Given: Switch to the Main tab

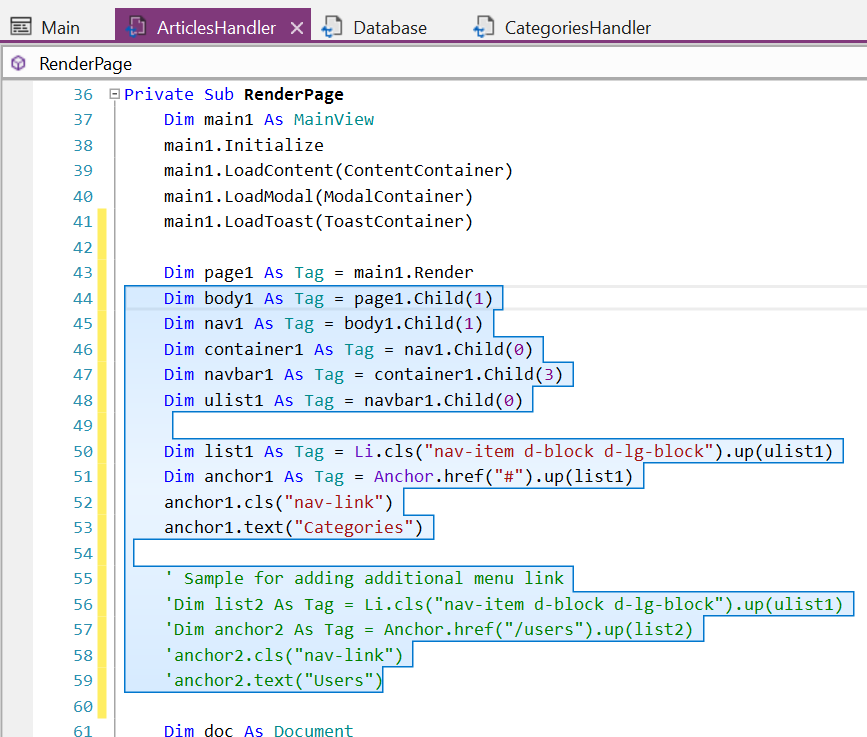Looking at the screenshot, I should (x=60, y=28).
